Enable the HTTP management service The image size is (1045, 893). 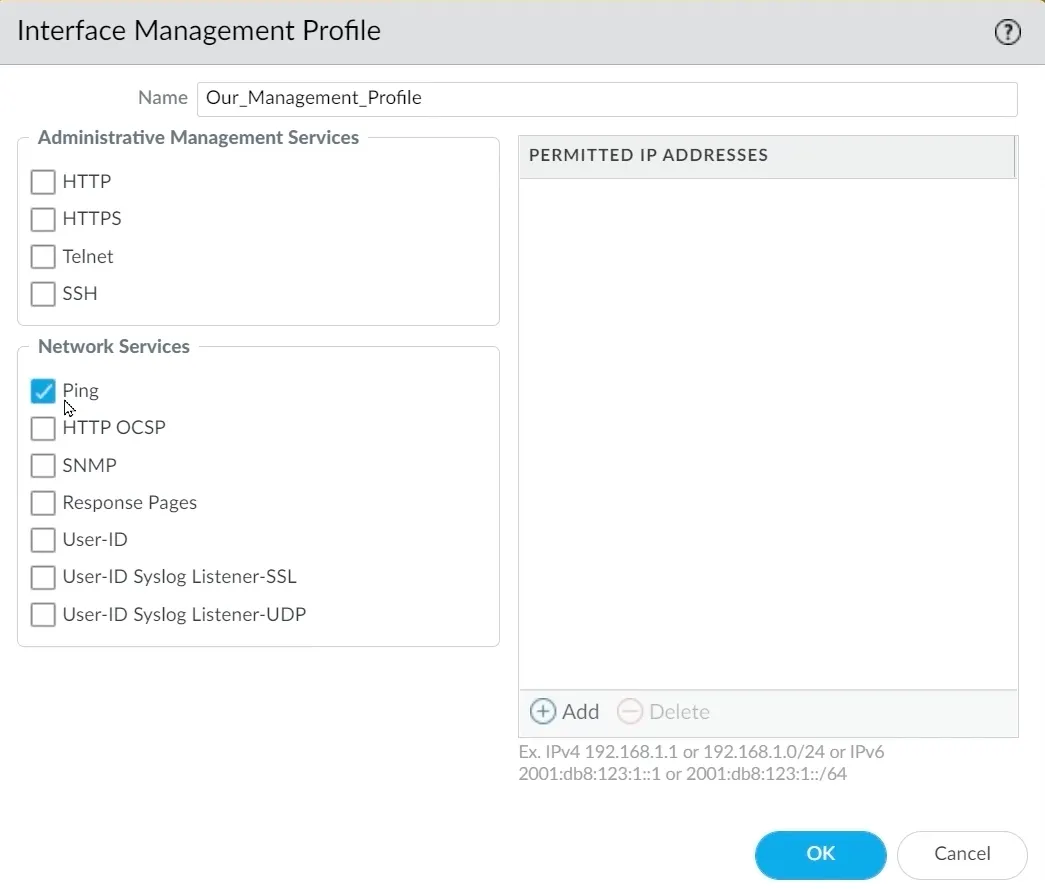click(43, 182)
